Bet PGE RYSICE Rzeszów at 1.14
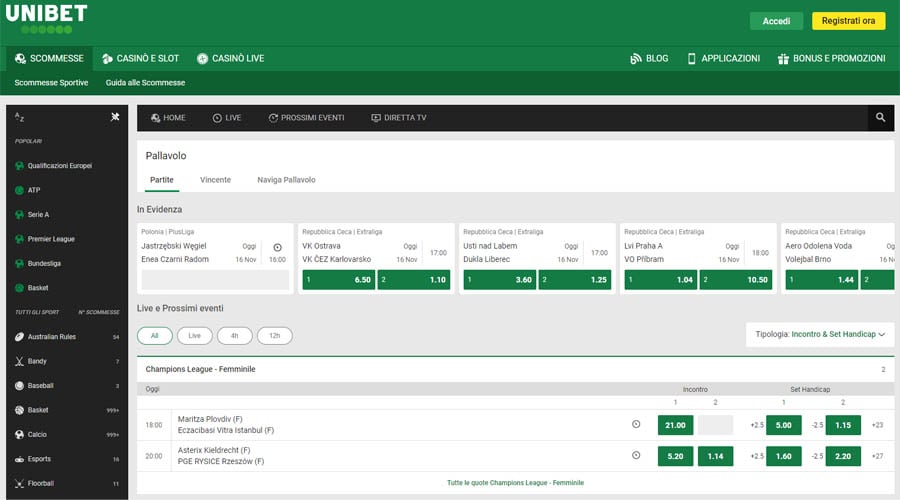The image size is (900, 500). coord(715,456)
